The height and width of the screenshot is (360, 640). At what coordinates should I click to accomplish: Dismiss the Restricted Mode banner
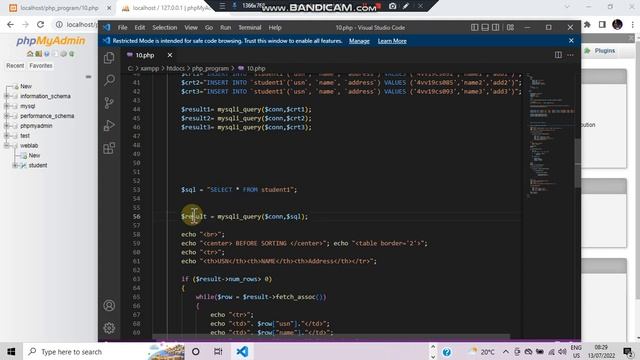[571, 41]
